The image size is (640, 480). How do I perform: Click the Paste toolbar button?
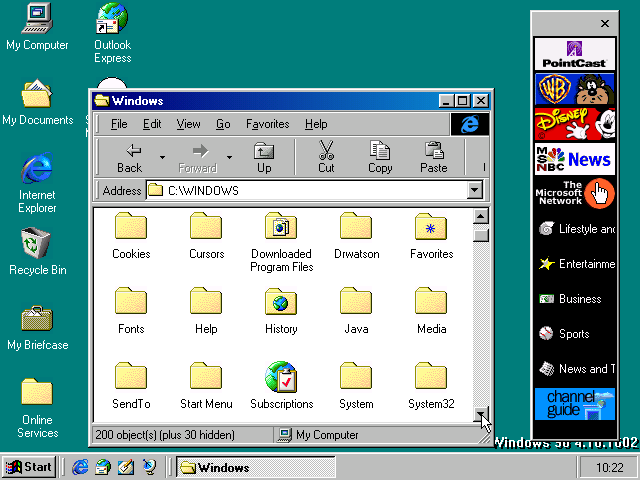[434, 158]
